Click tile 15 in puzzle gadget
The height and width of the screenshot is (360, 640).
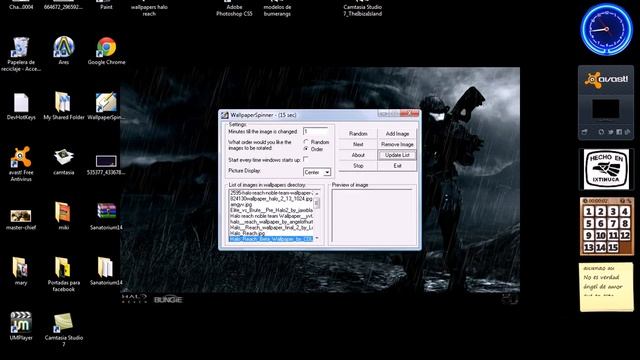click(613, 247)
